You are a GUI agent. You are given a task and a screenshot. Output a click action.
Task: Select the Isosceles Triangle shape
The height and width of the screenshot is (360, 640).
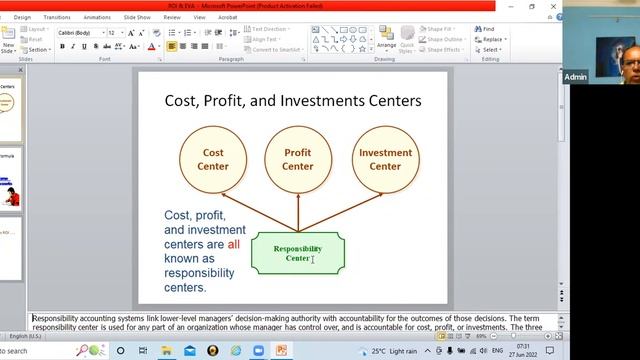point(316,39)
